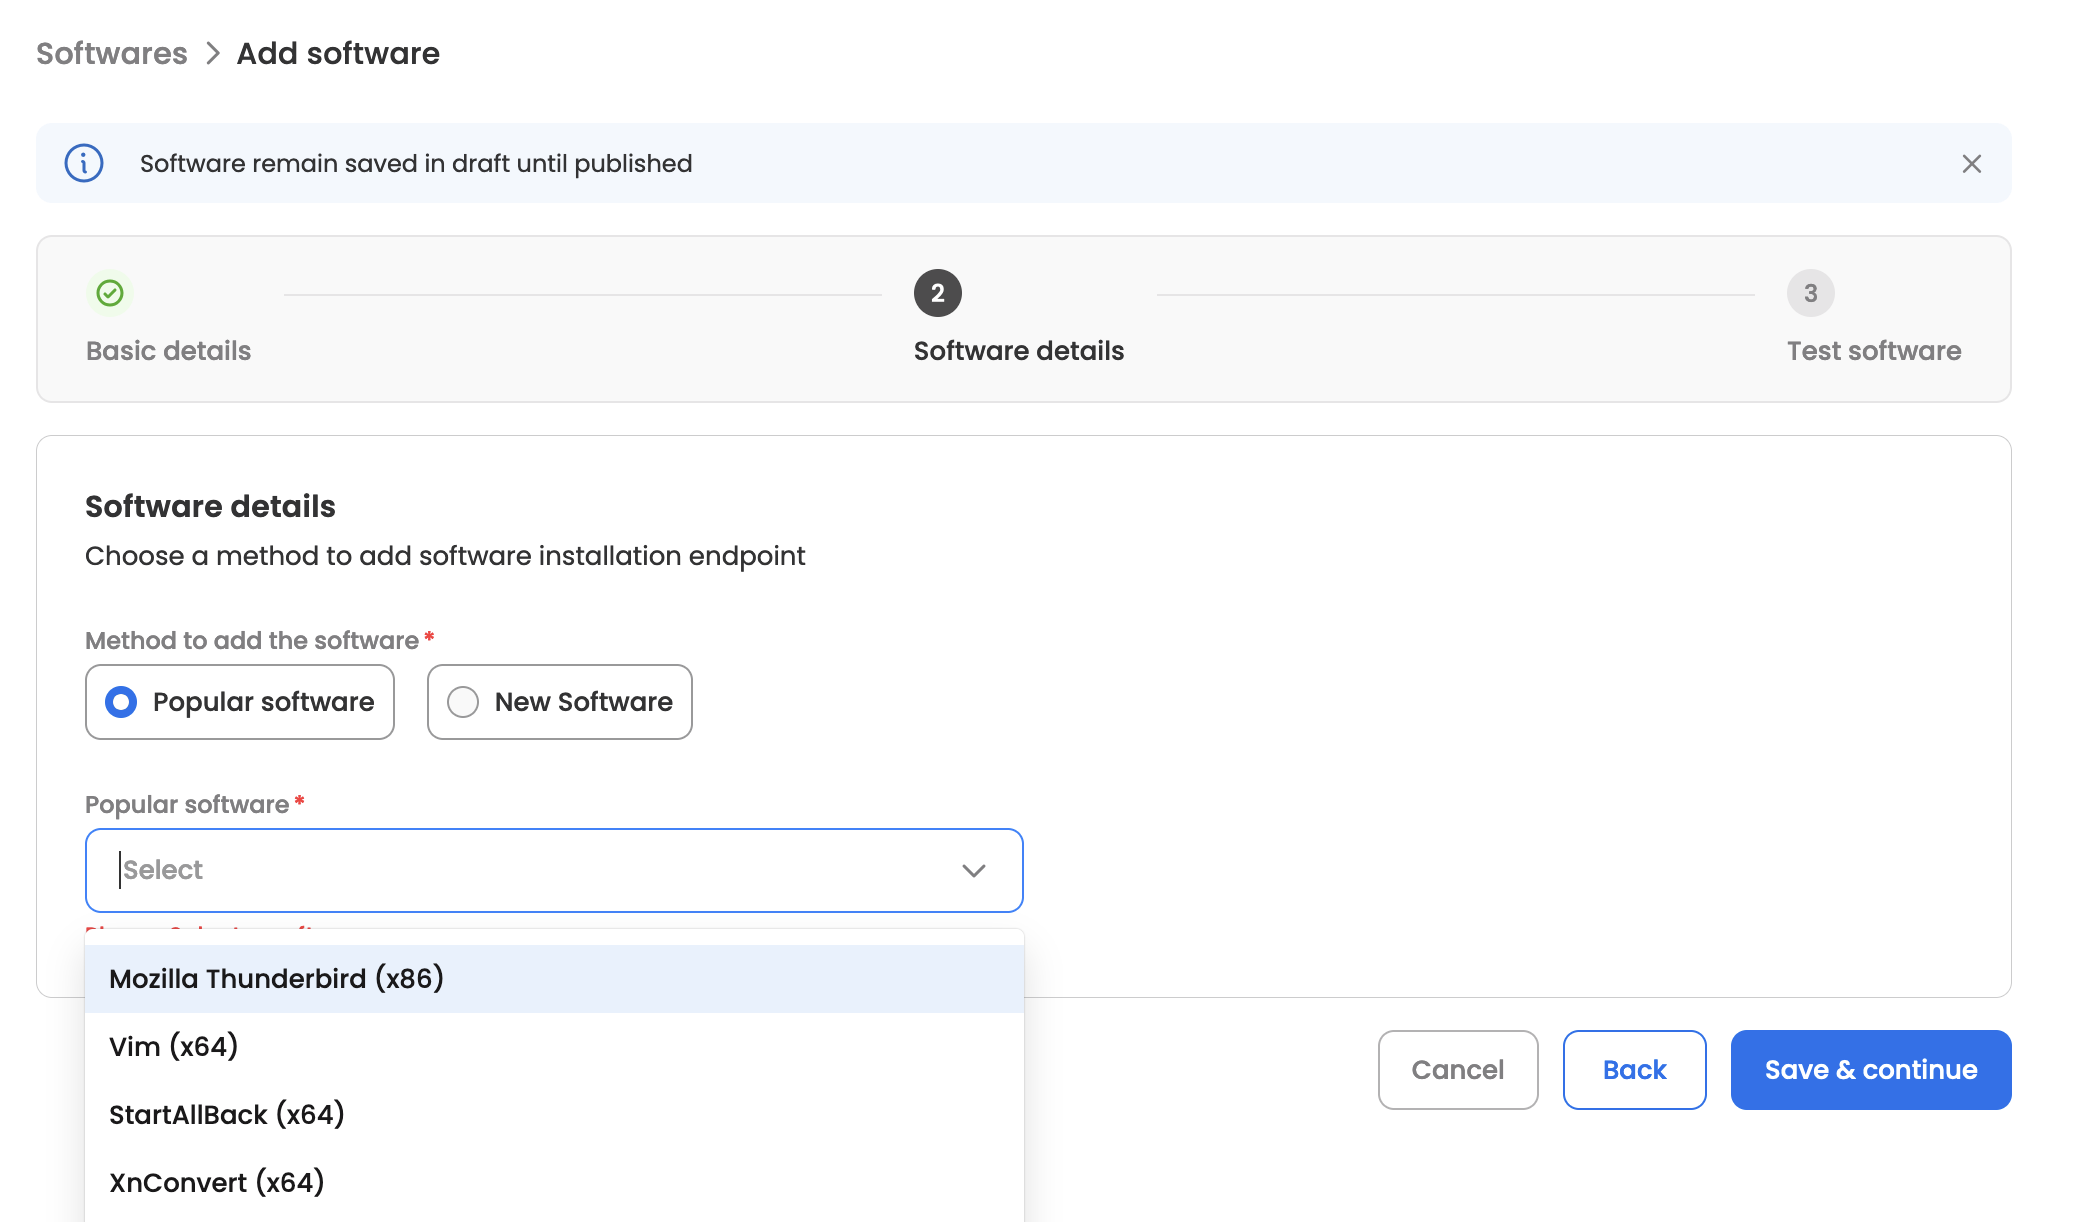Pick StartAllBack (x64) option
Screen dimensions: 2082x1222
tap(227, 1115)
